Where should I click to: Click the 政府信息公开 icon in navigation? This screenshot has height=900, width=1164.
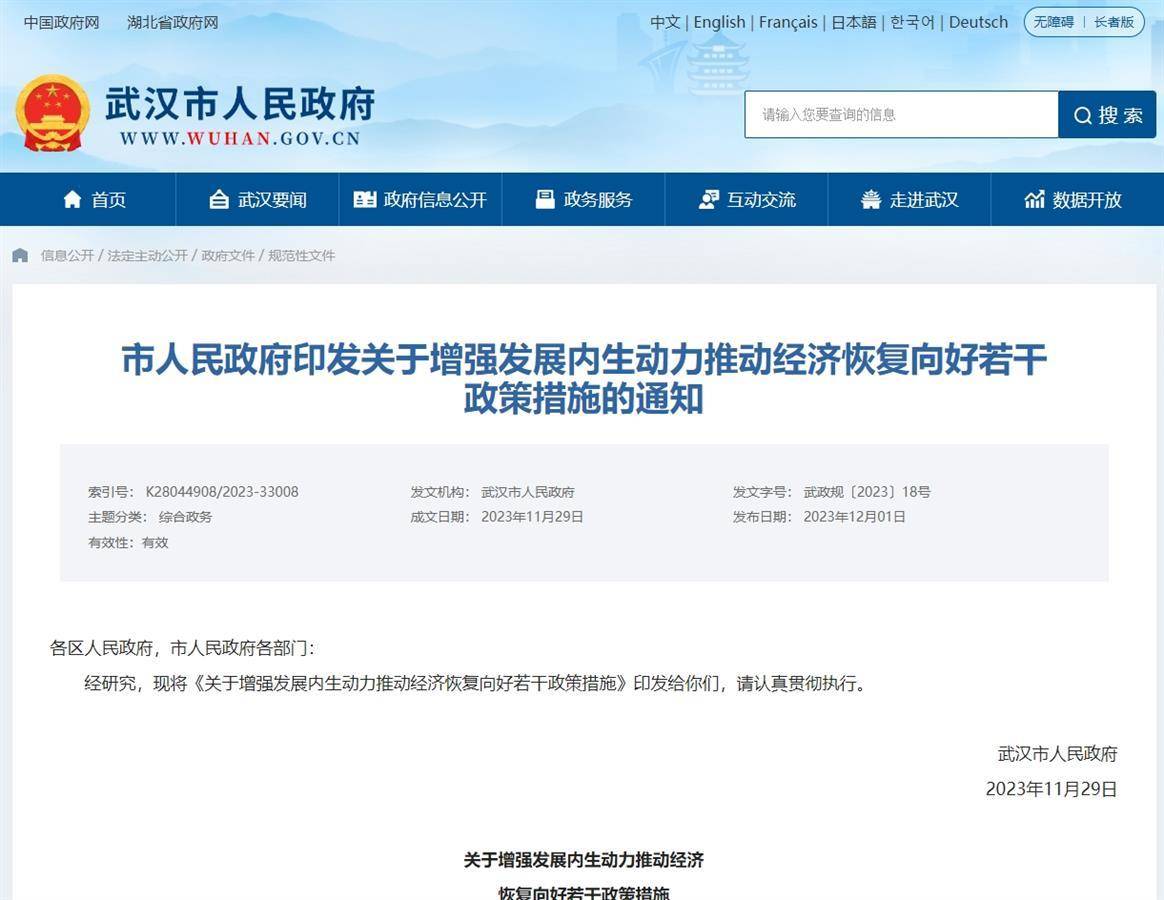(x=365, y=200)
